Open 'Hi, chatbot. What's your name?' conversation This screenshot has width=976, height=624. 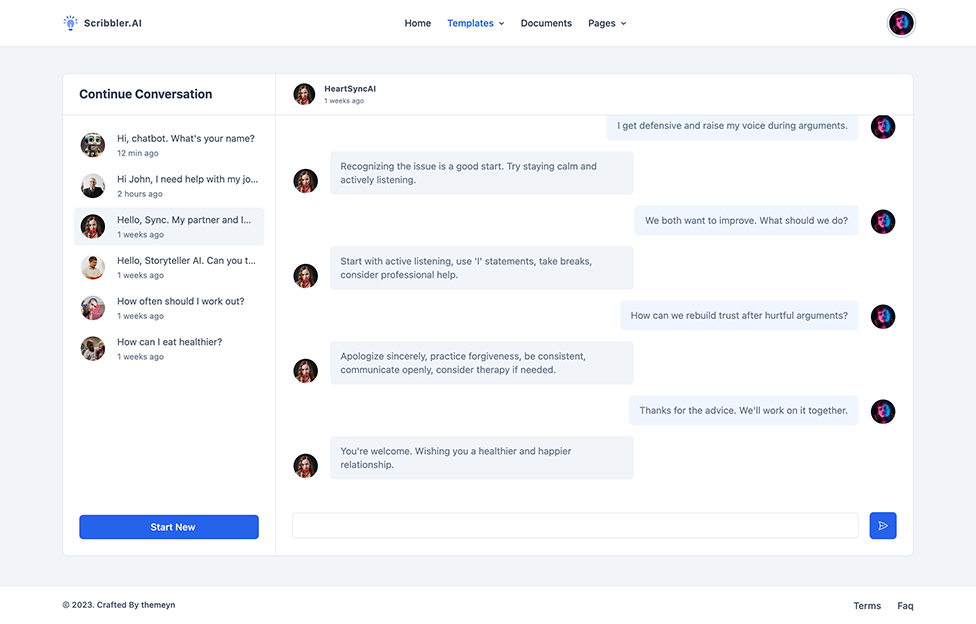point(169,145)
